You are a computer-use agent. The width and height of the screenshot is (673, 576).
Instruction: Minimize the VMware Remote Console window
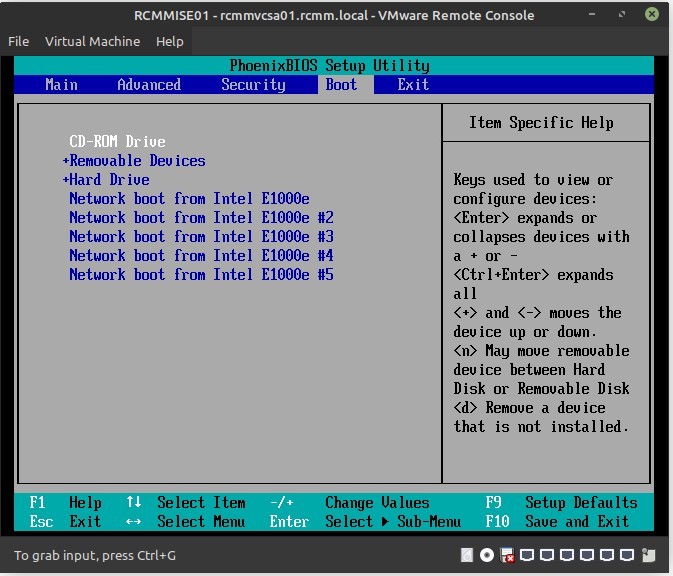pos(592,14)
